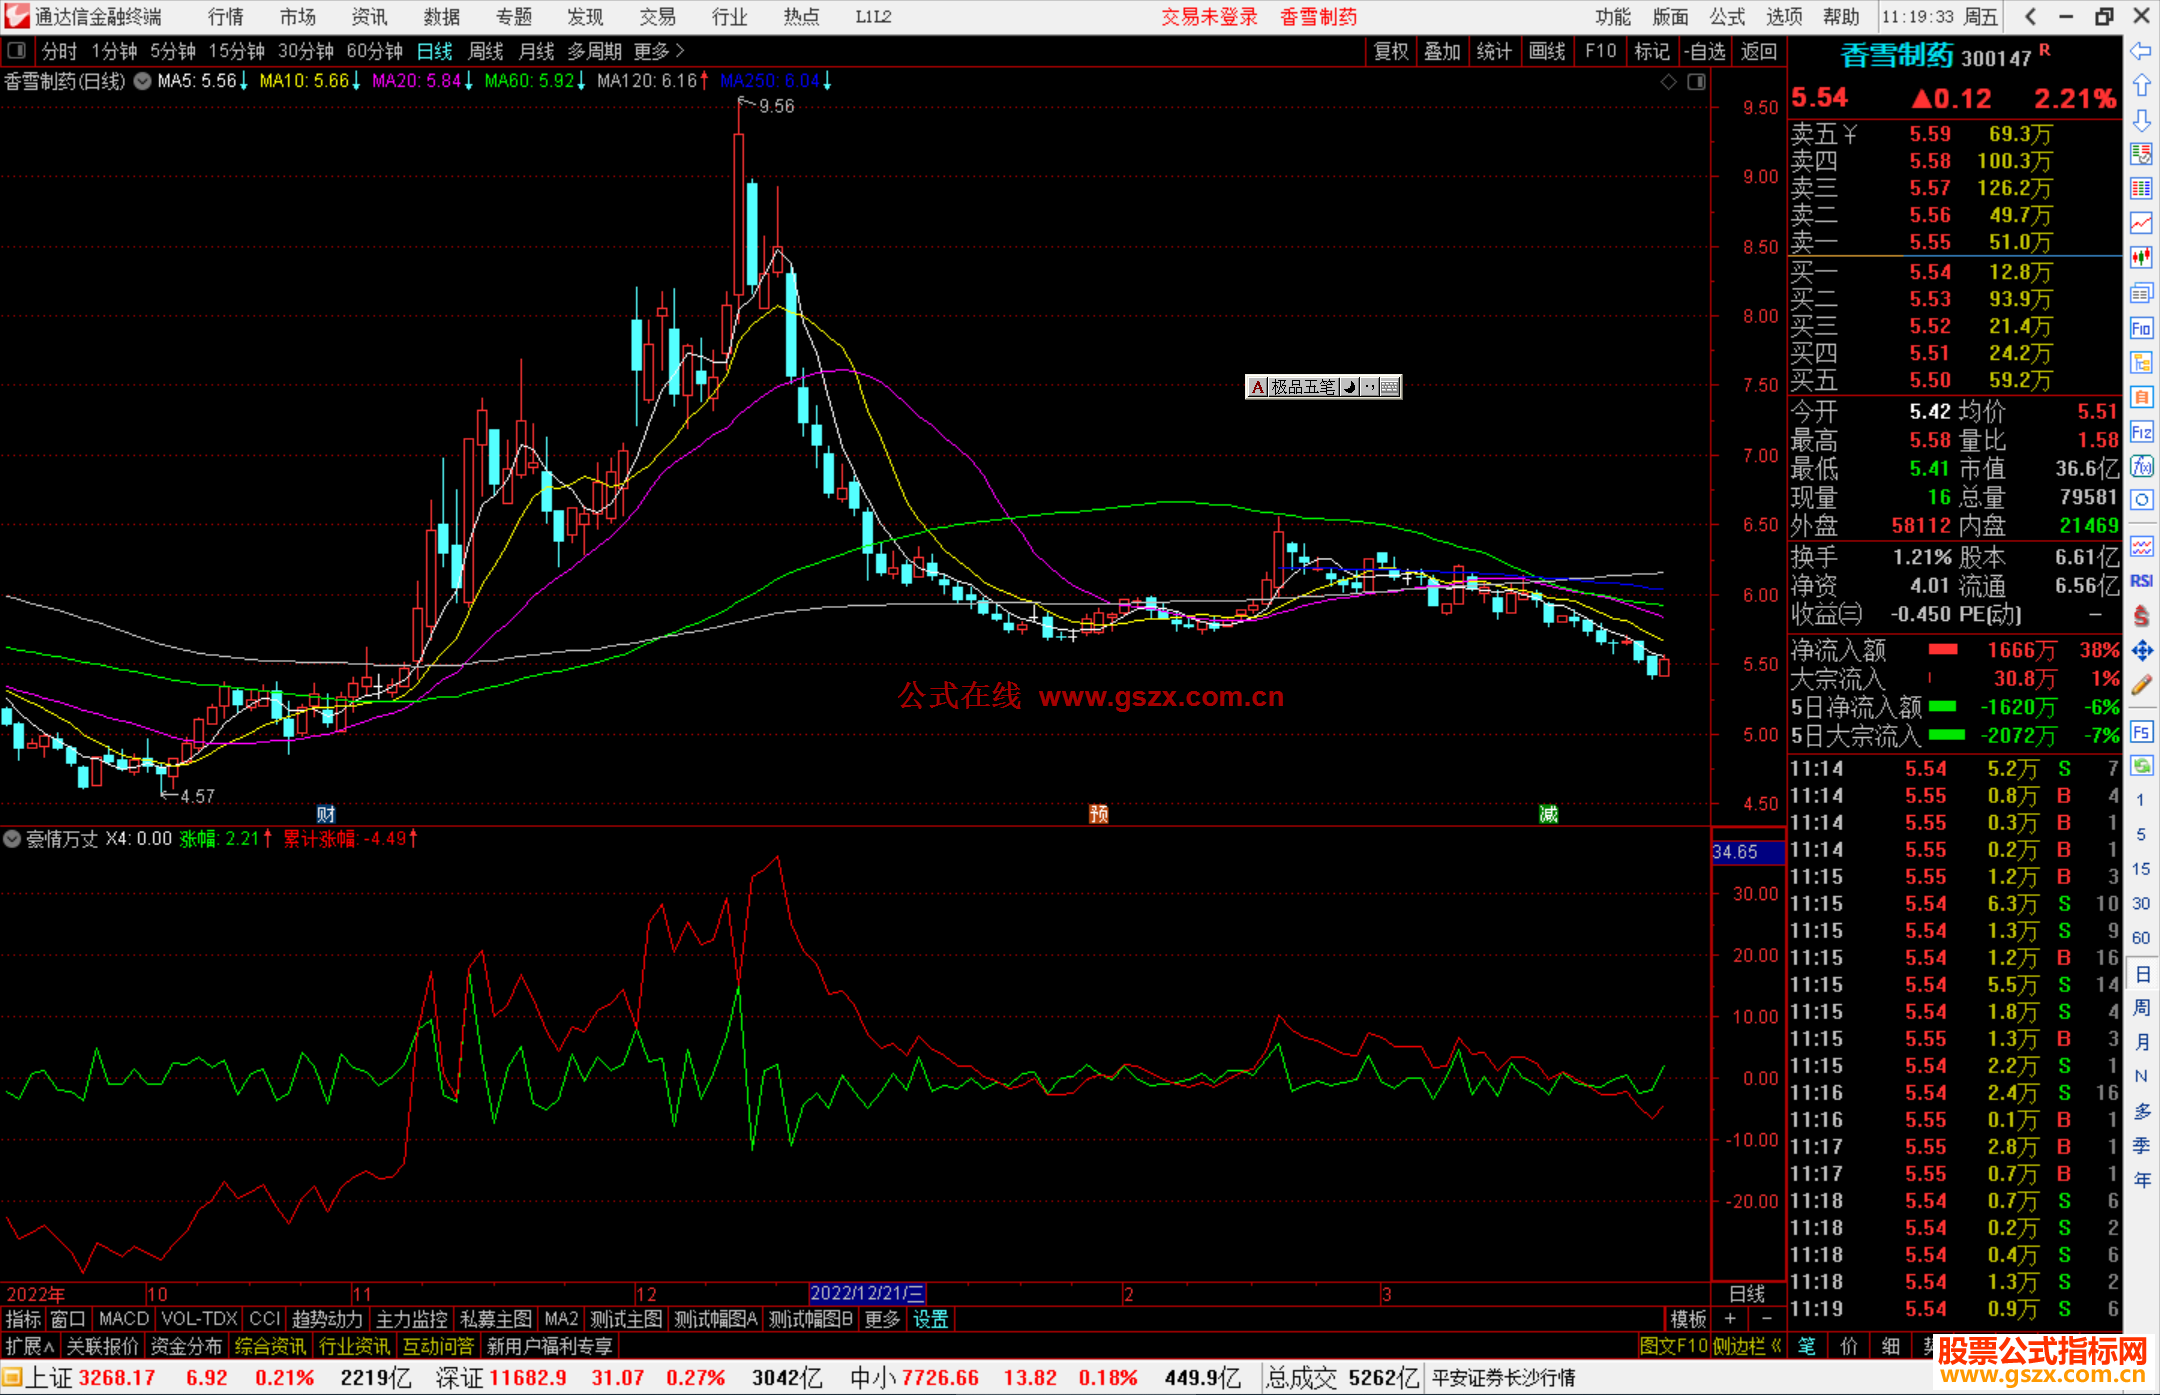Click the F12 sidebar icon
This screenshot has height=1395, width=2160.
tap(2141, 432)
